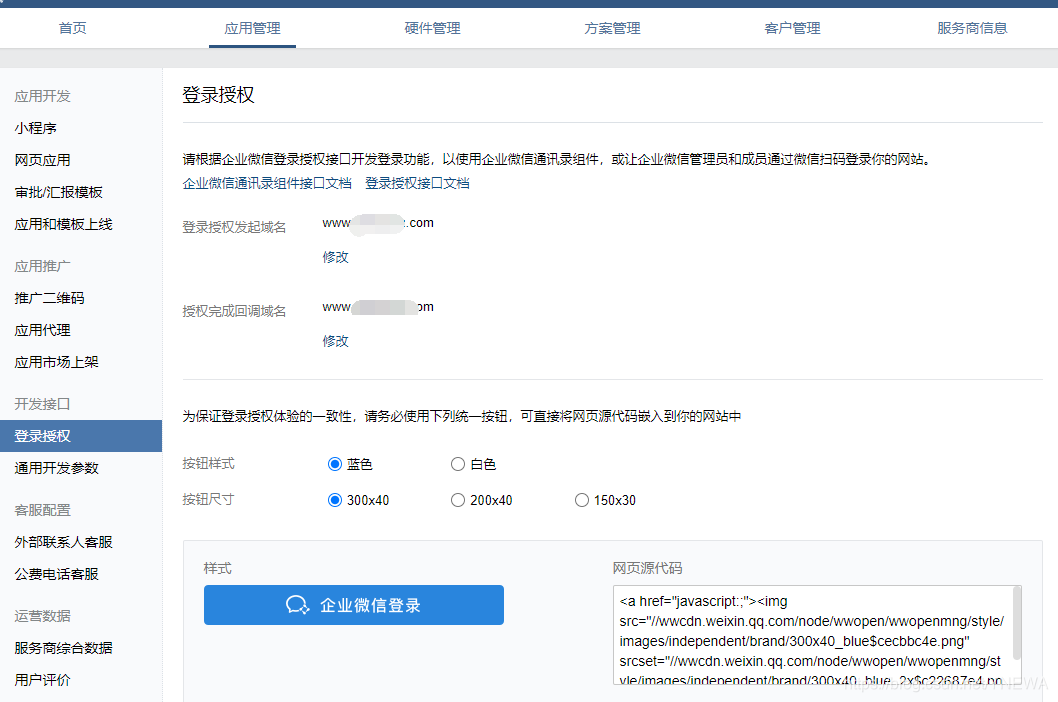This screenshot has width=1058, height=702.
Task: Click the 登录授权发起域名 label
Action: pyautogui.click(x=234, y=227)
